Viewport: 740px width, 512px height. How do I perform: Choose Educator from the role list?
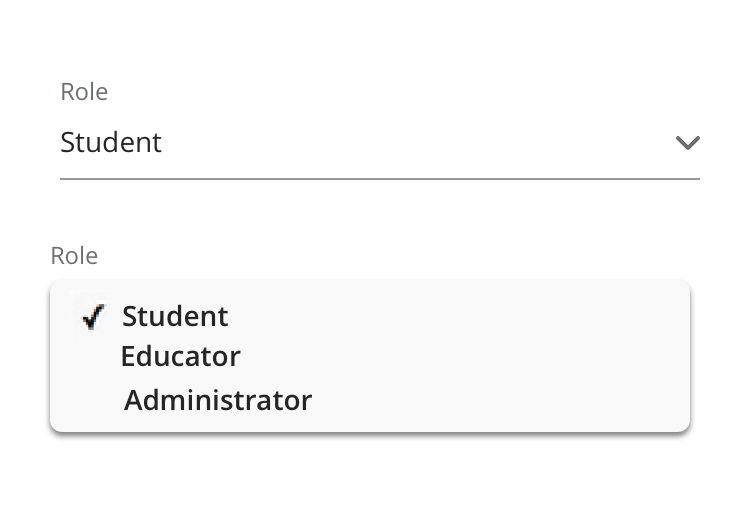pos(180,357)
